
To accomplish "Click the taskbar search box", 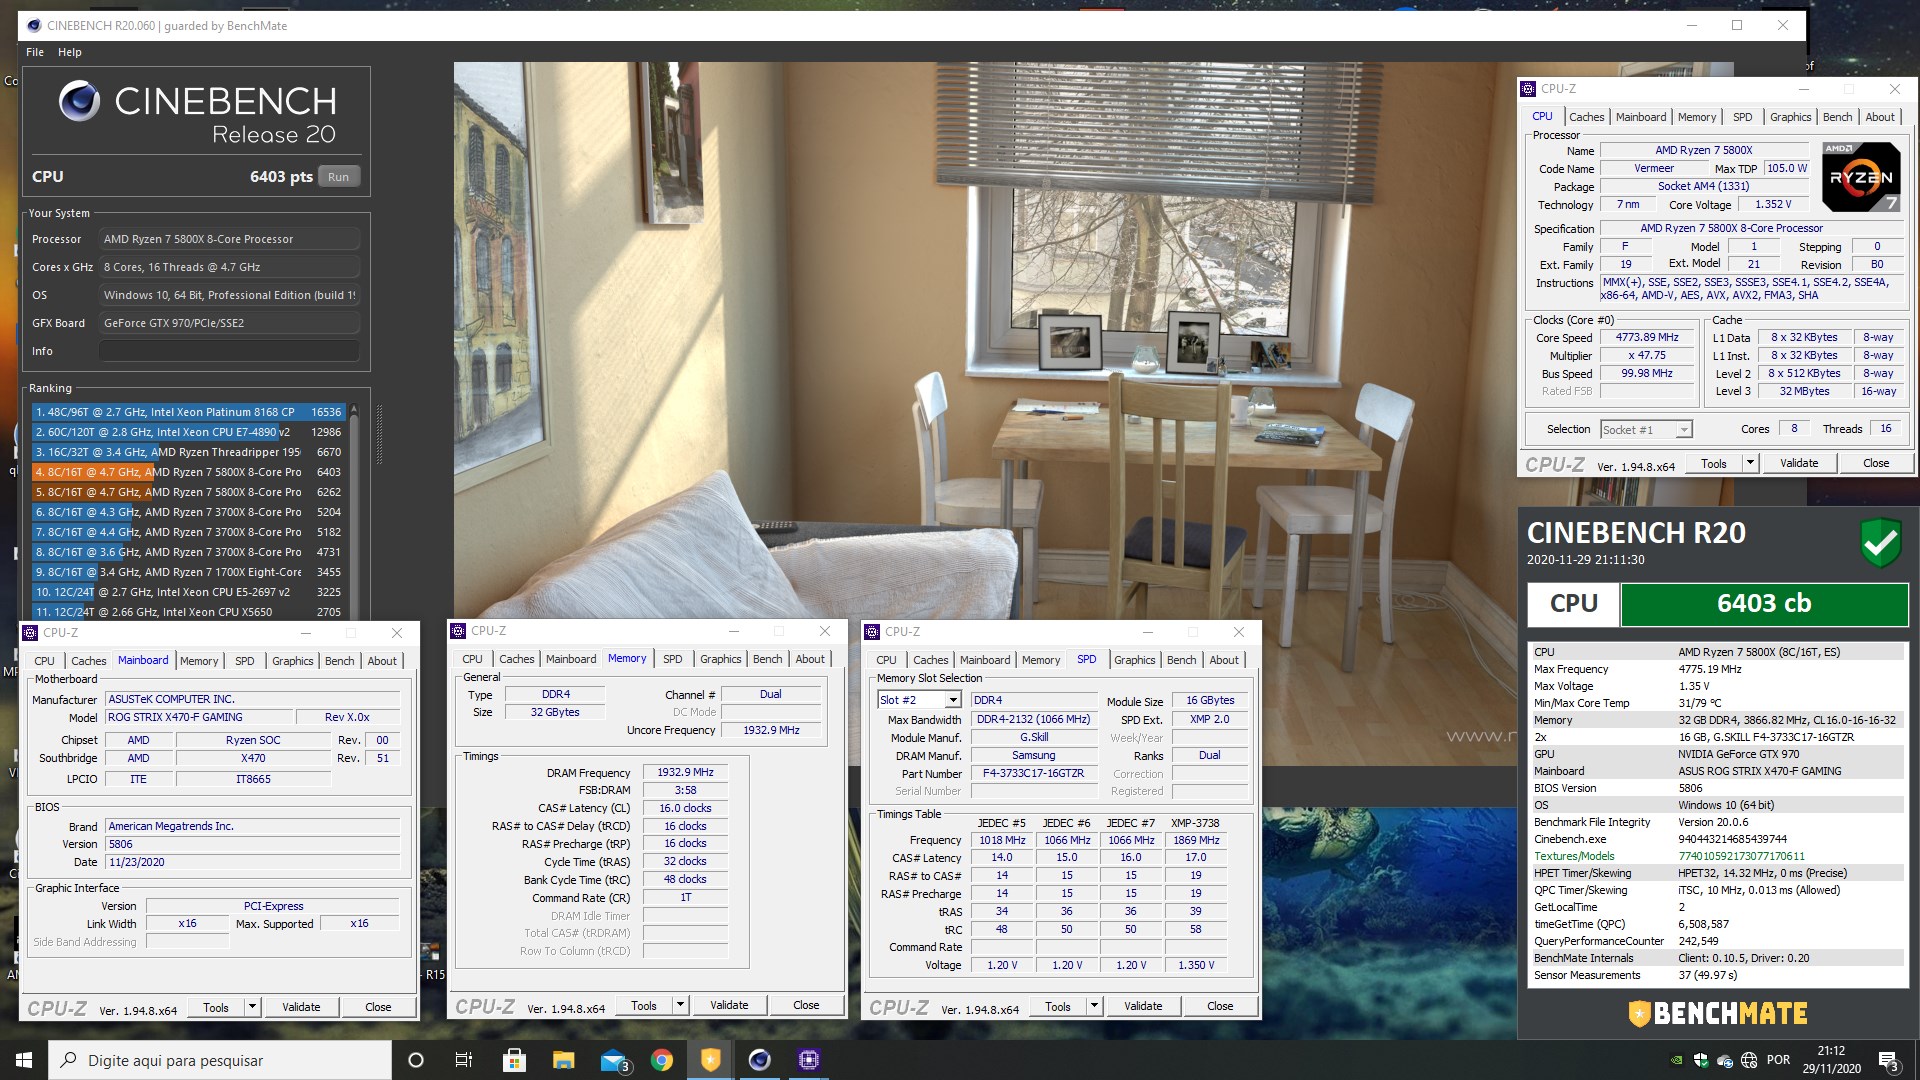I will point(220,1060).
